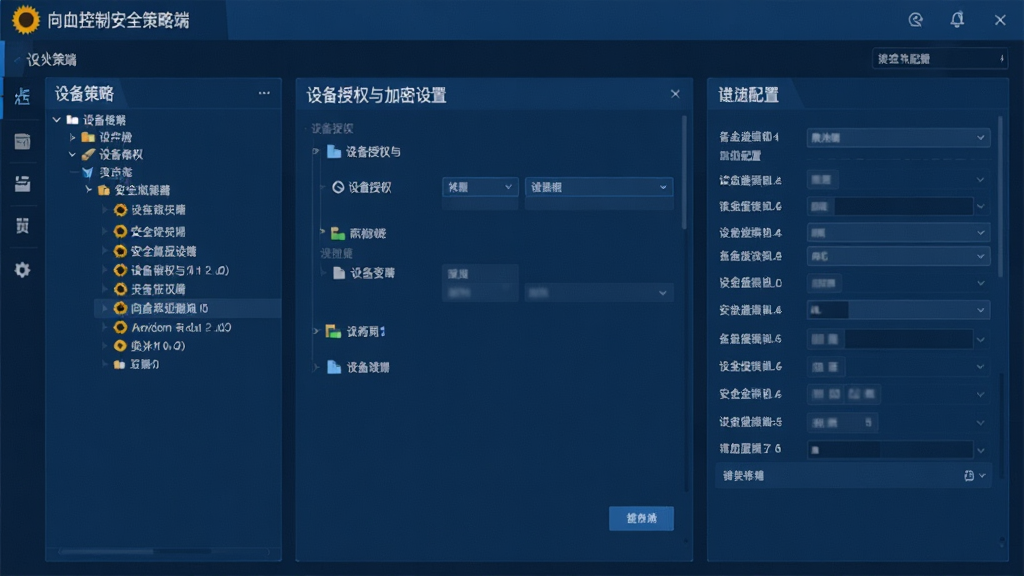The height and width of the screenshot is (576, 1024).
Task: Open the tray-shaped icon in the left sidebar
Action: click(22, 184)
